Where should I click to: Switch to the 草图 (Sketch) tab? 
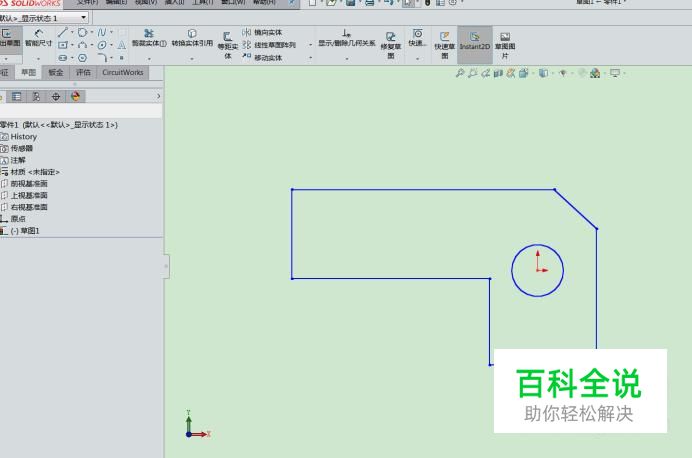click(x=28, y=72)
